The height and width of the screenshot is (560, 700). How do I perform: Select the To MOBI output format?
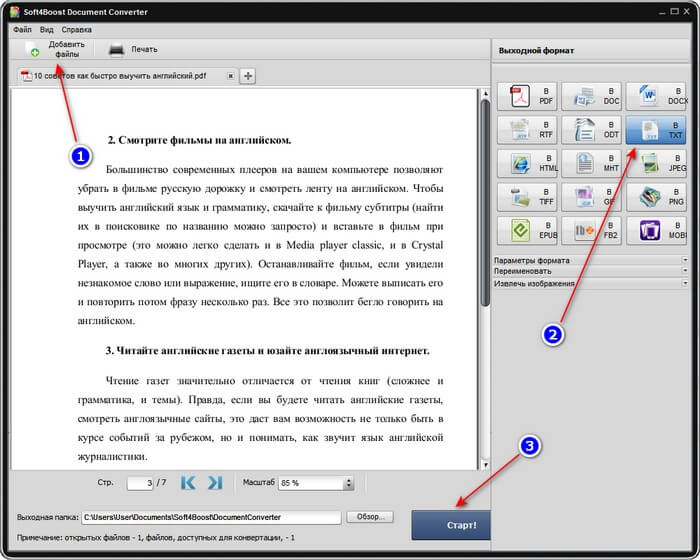657,230
